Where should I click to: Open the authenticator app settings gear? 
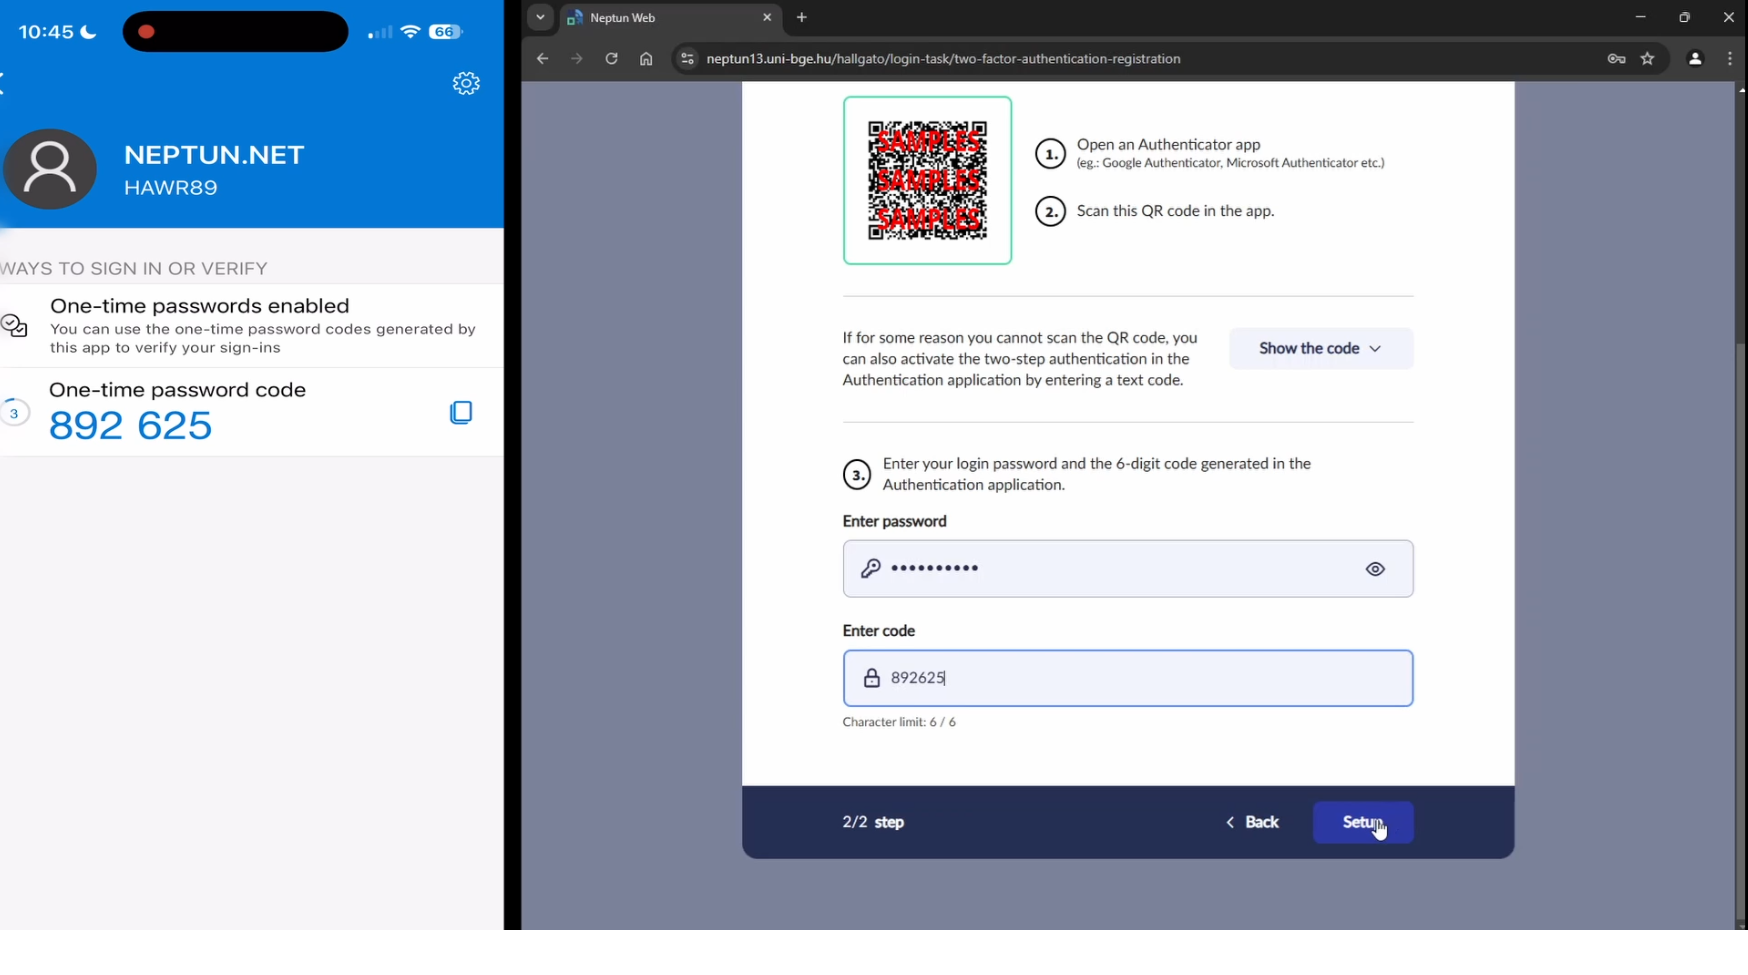466,83
